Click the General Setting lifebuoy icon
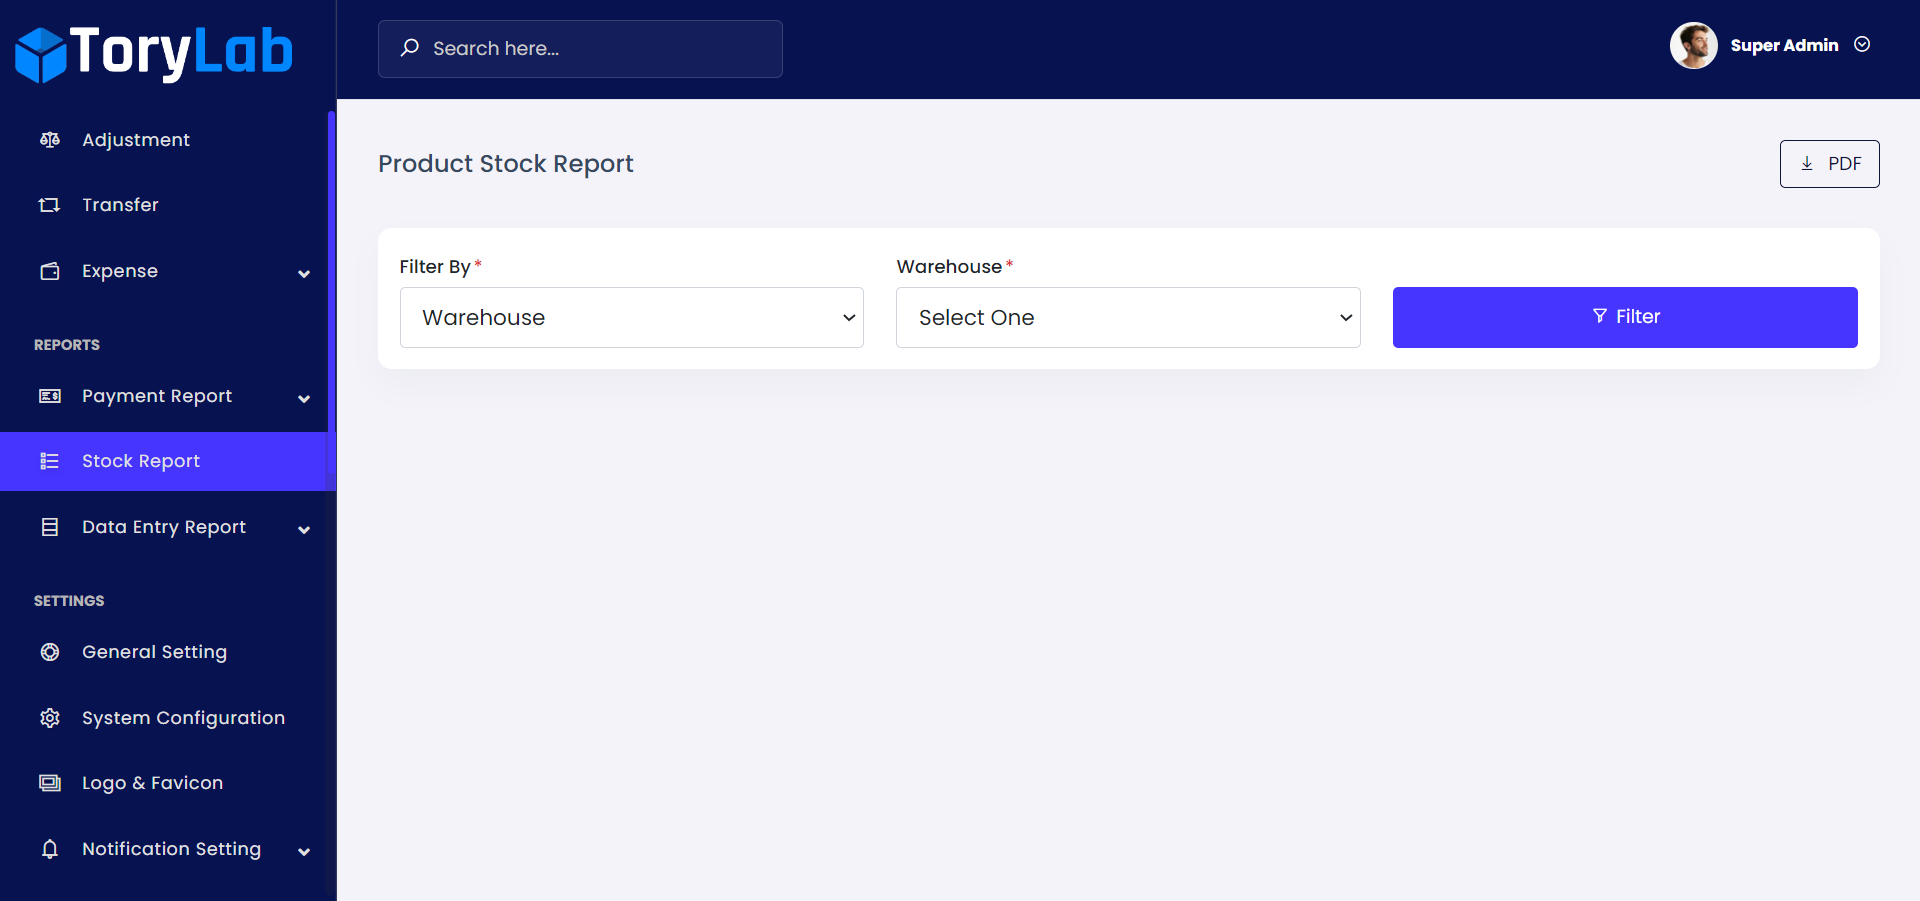The width and height of the screenshot is (1920, 901). [x=49, y=652]
